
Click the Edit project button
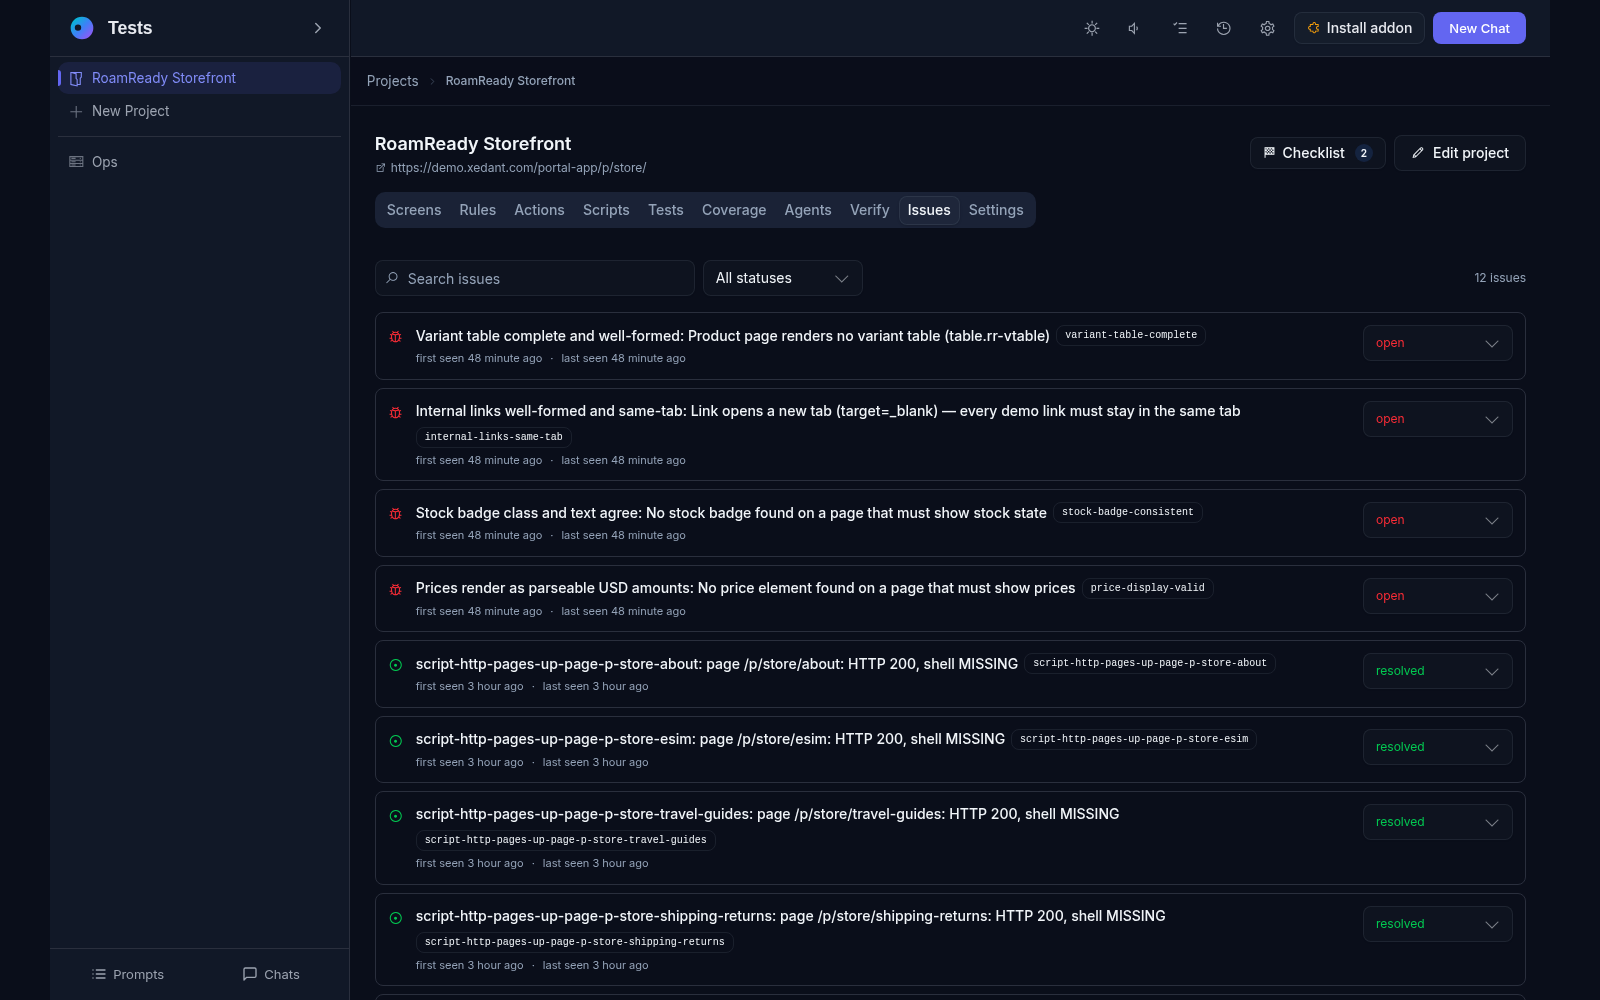(1460, 153)
